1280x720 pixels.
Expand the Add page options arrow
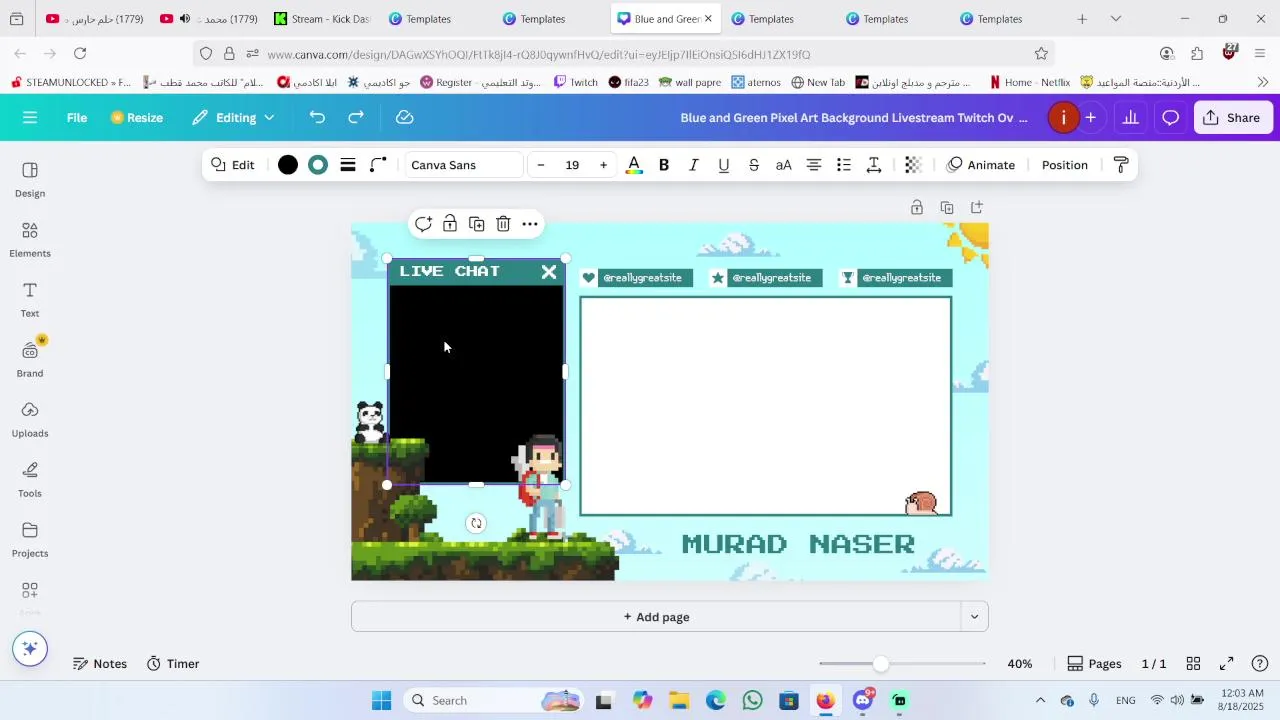coord(974,617)
